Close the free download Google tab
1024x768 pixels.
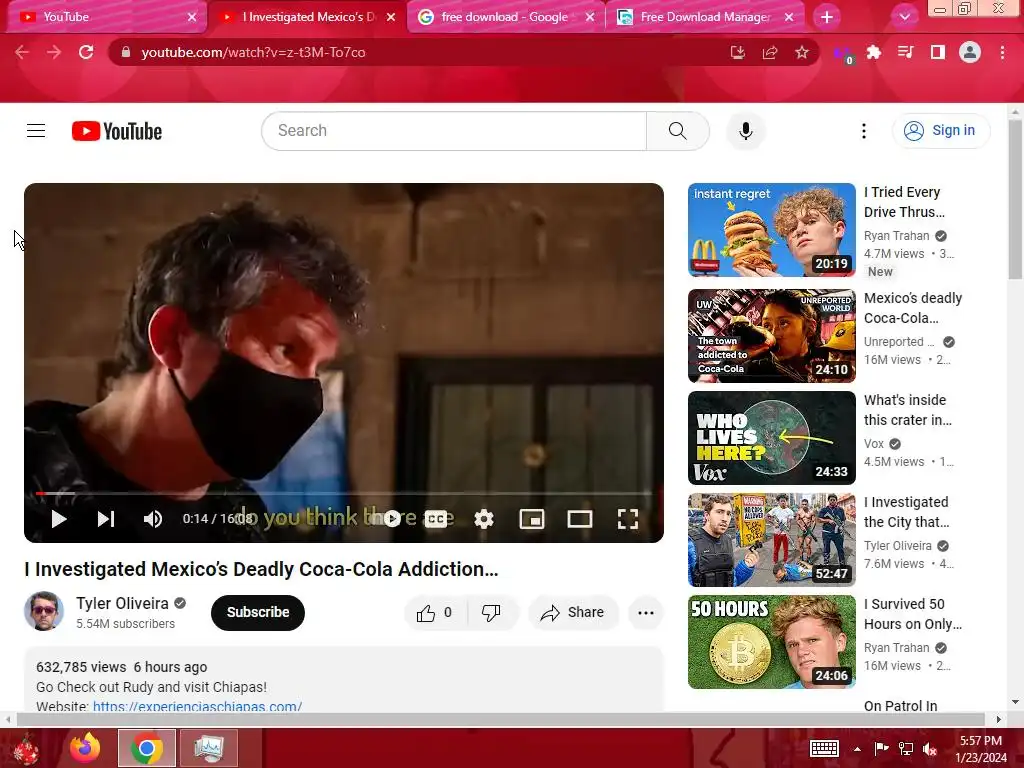point(590,17)
